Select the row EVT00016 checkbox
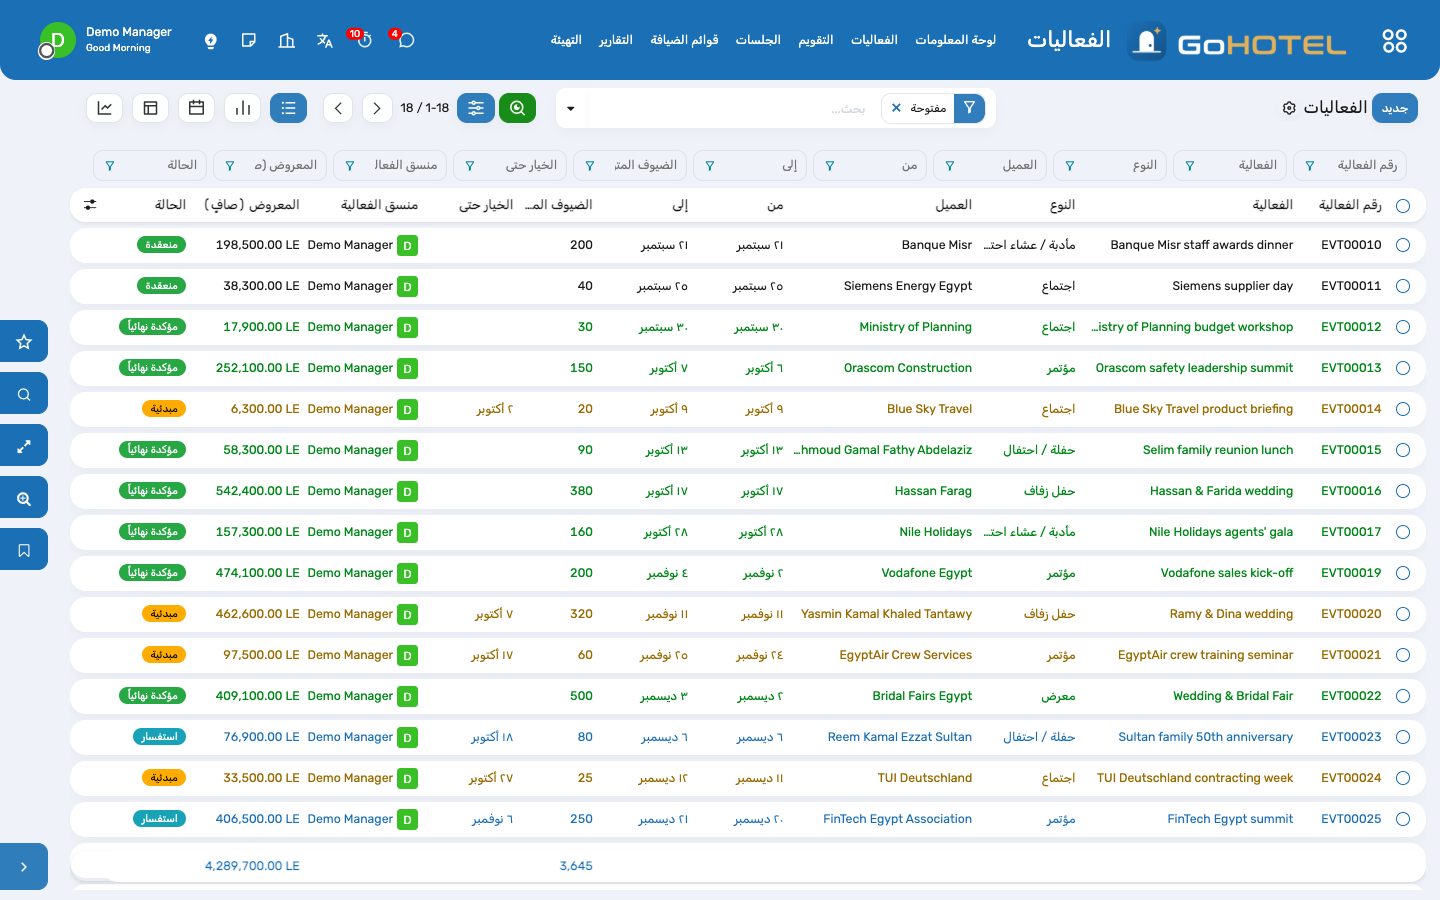The width and height of the screenshot is (1440, 900). click(1403, 491)
